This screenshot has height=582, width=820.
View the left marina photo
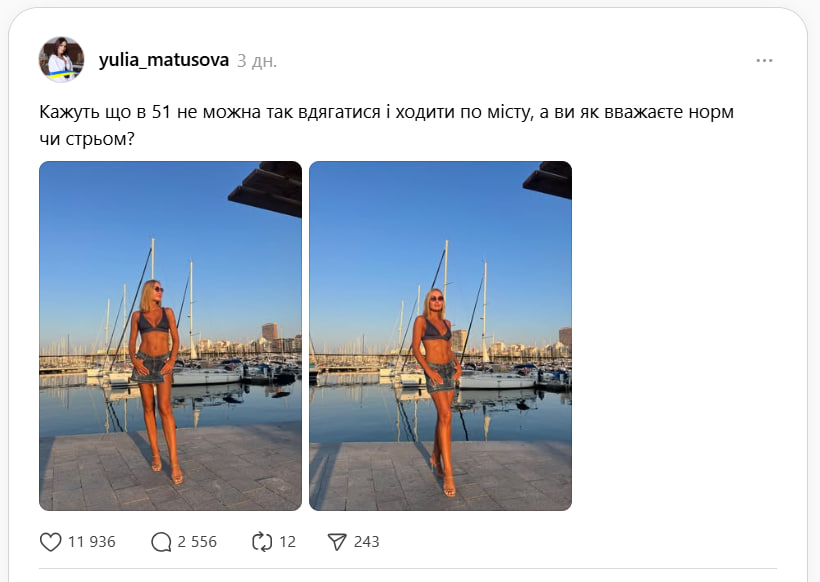coord(170,336)
